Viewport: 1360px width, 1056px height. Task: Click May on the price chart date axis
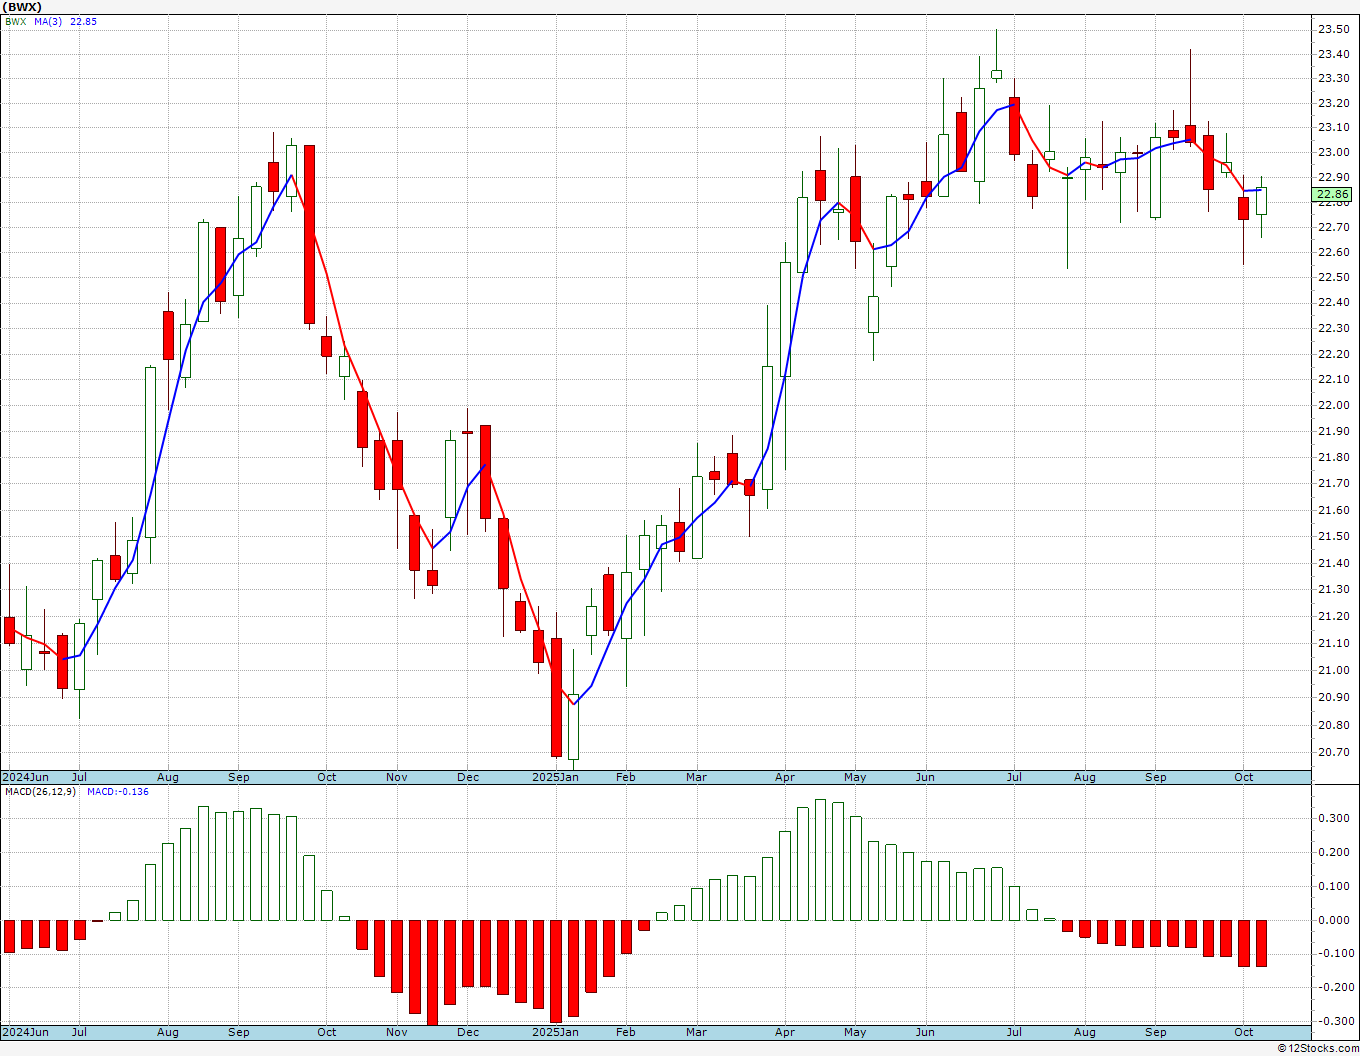tap(855, 777)
